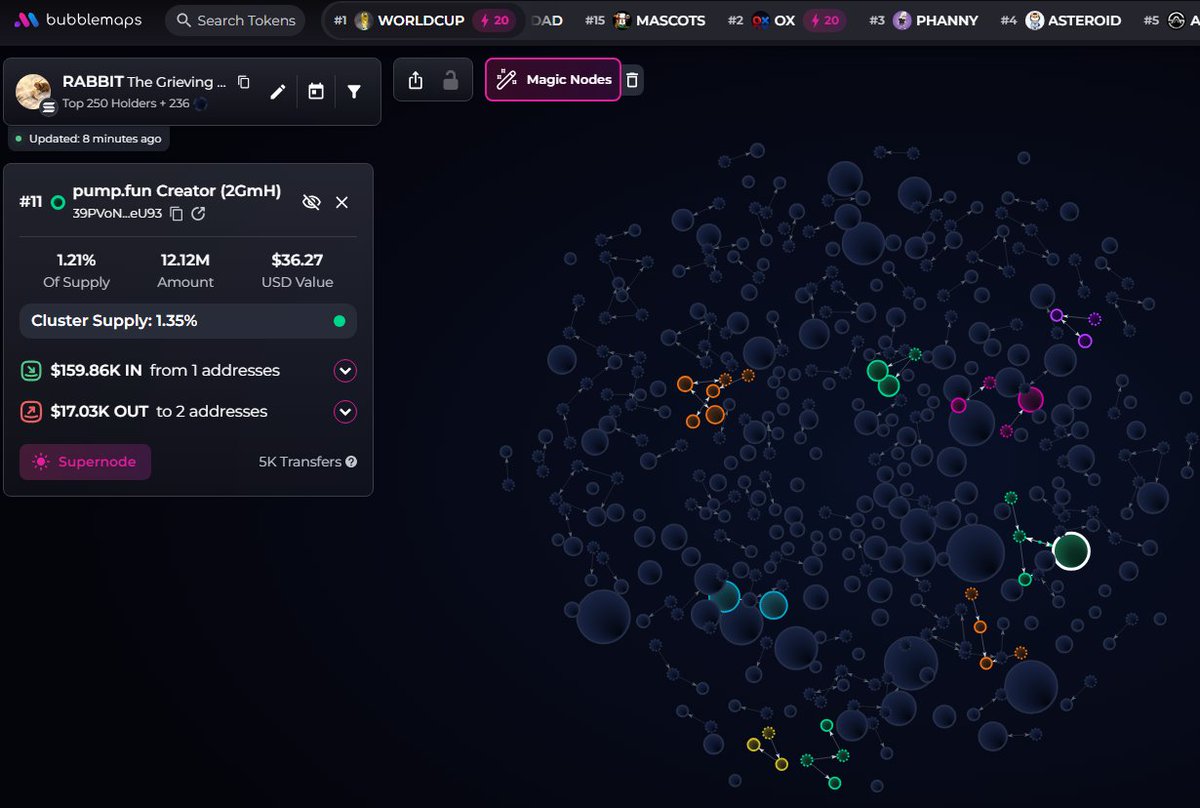The height and width of the screenshot is (808, 1200).
Task: Open the #15 MASCOTS trending token
Action: (x=645, y=20)
